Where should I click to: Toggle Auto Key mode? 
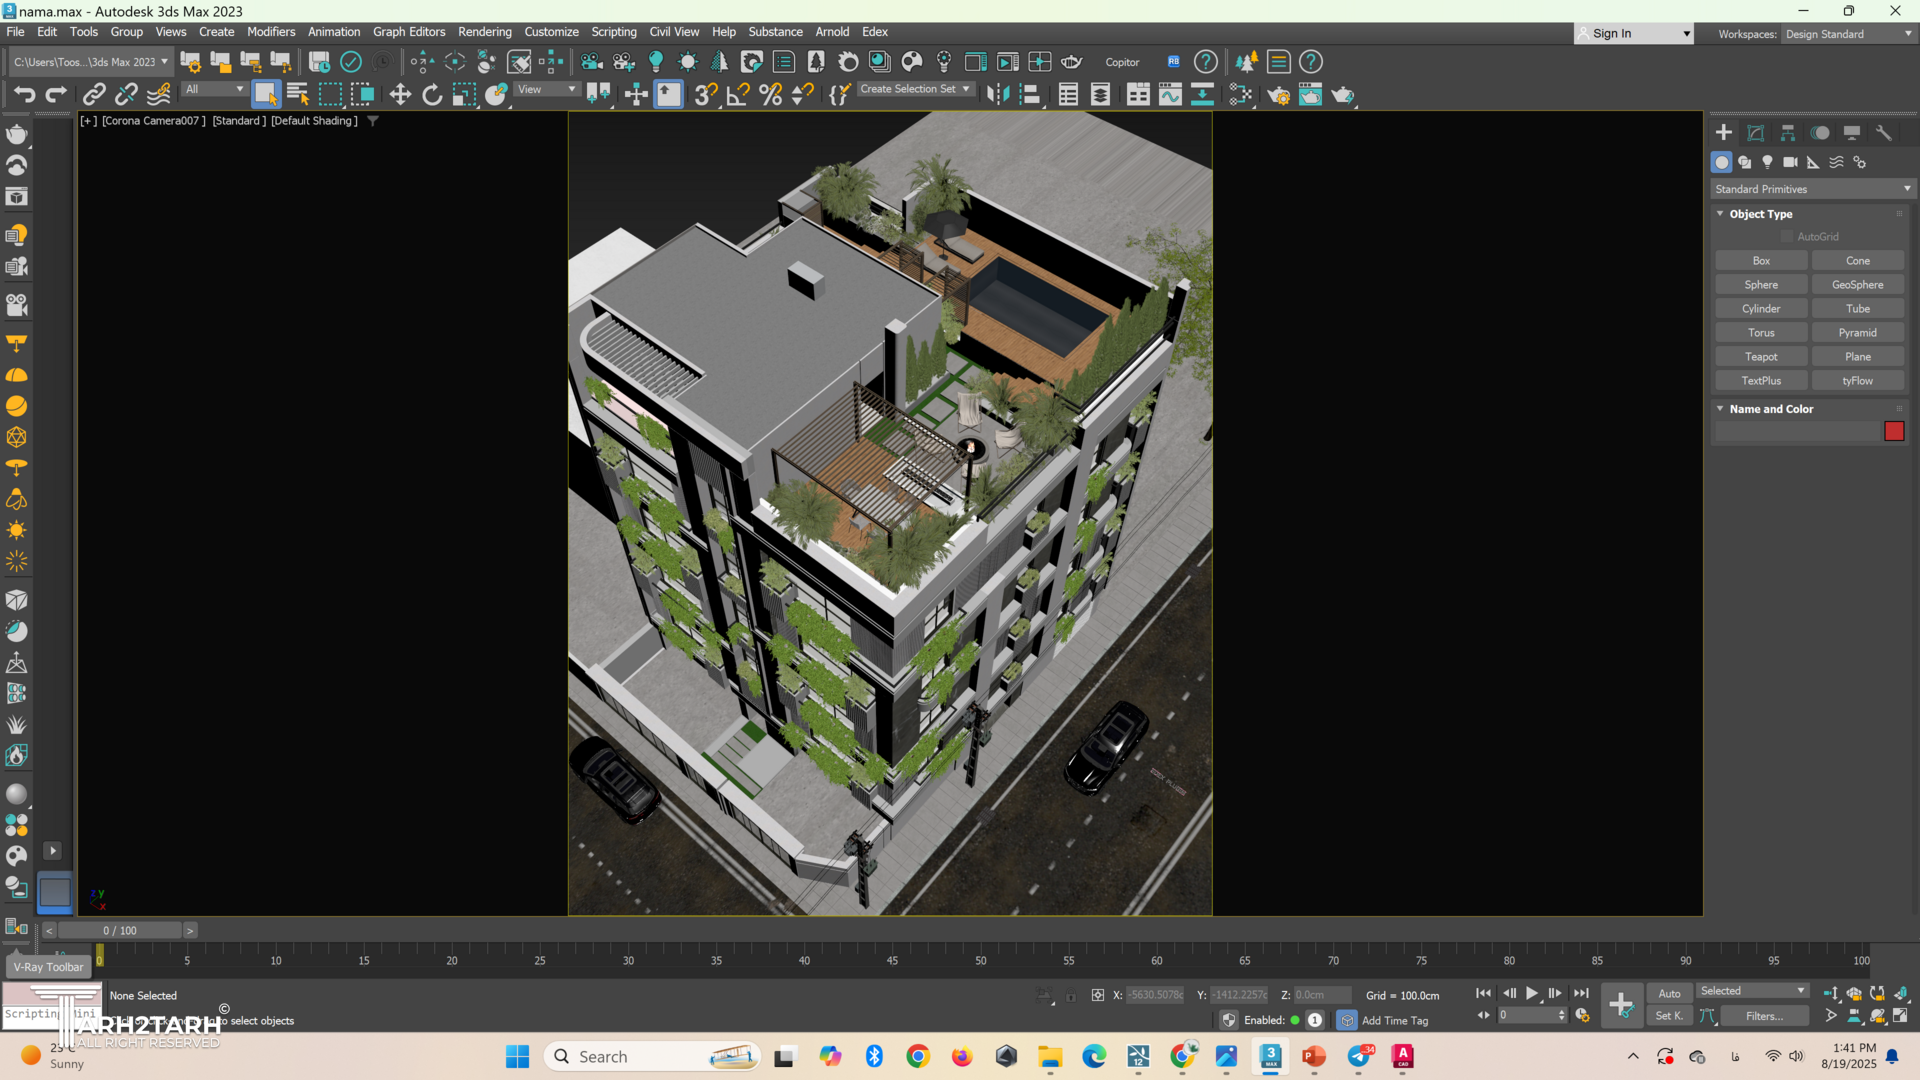pos(1669,993)
